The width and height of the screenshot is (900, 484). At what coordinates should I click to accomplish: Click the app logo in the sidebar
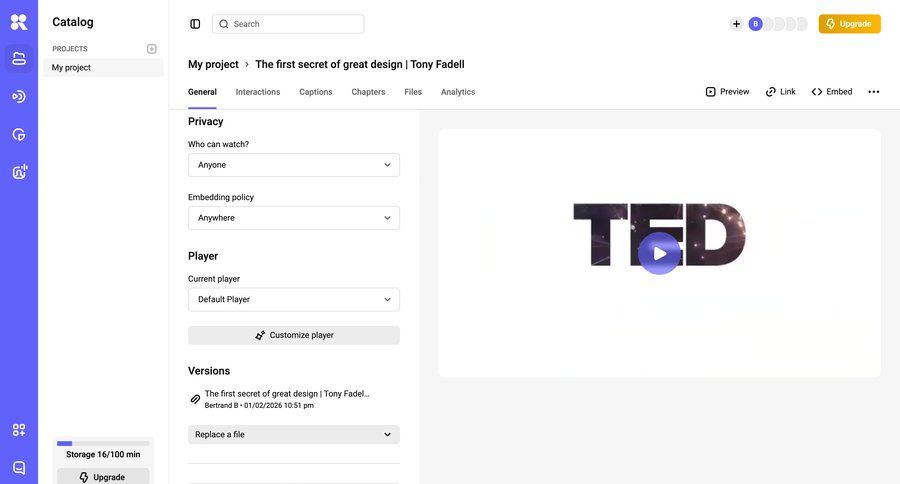tap(19, 22)
